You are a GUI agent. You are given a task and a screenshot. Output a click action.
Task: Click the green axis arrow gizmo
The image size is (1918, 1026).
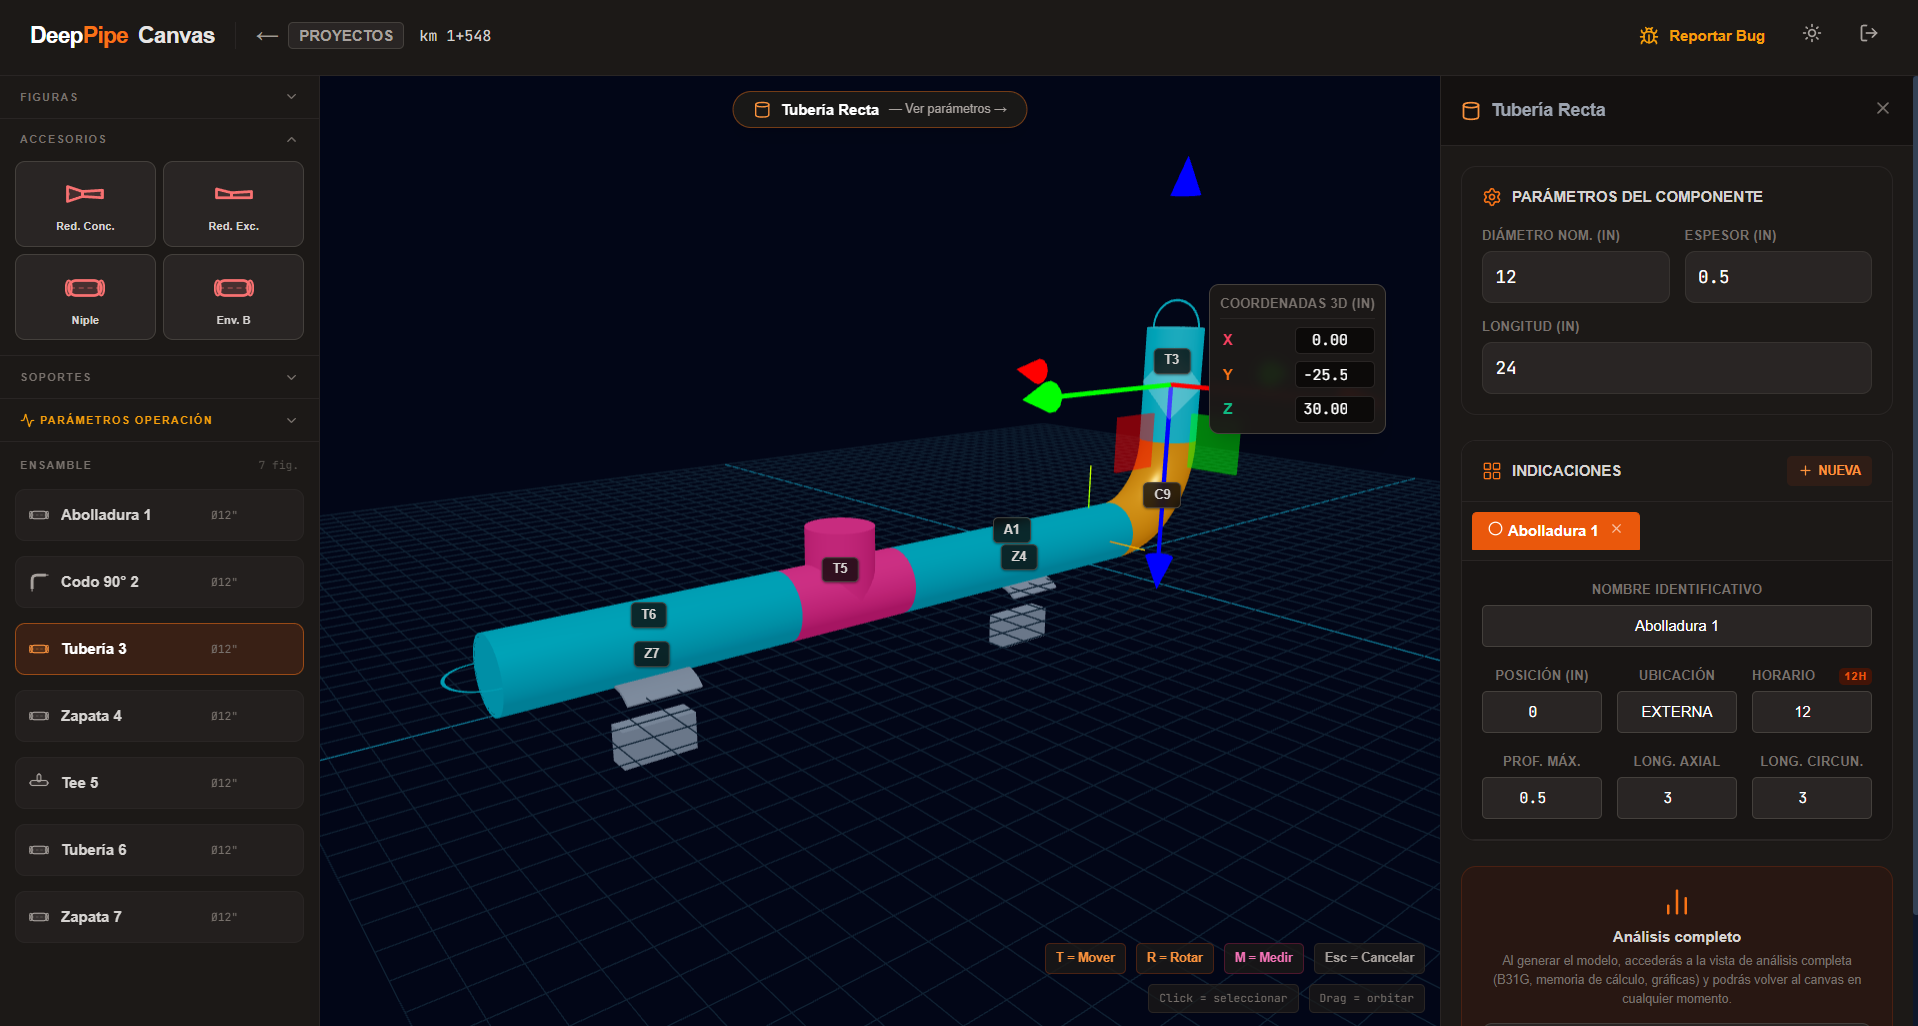pyautogui.click(x=1043, y=397)
